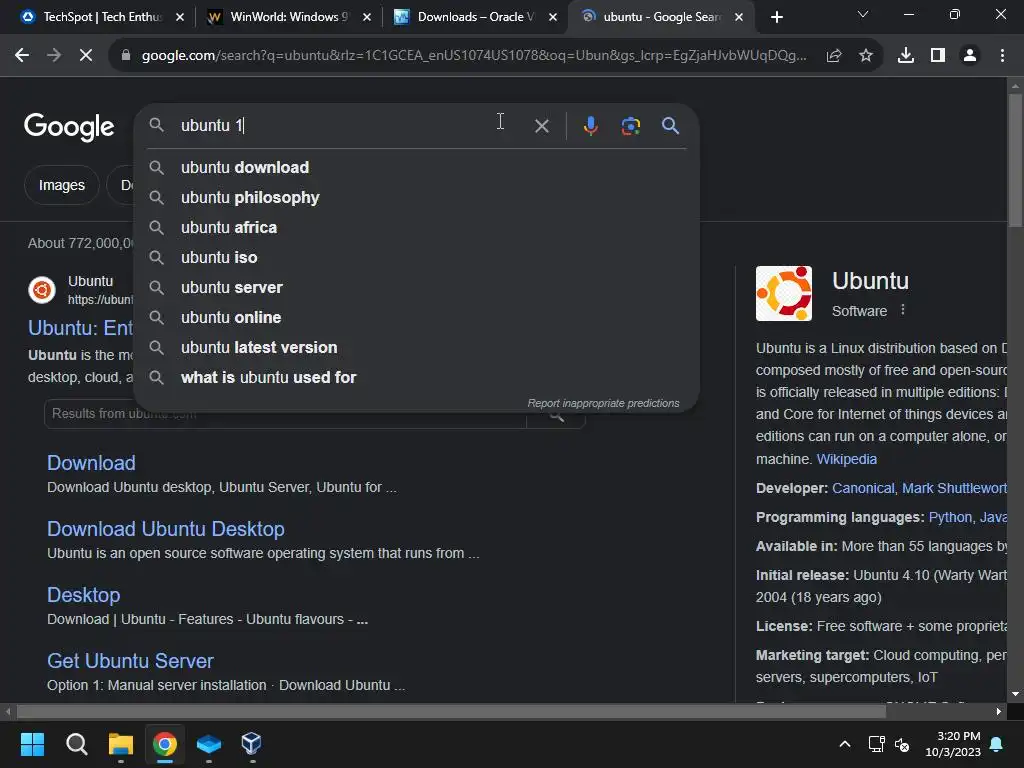The image size is (1024, 768).
Task: Open Chrome downloads icon
Action: (x=906, y=56)
